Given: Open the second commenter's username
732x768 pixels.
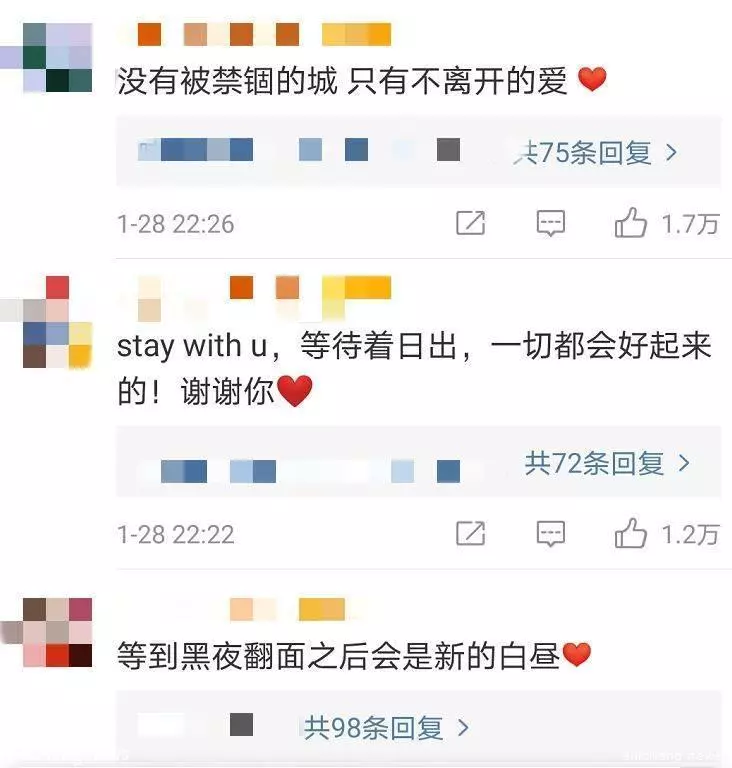Looking at the screenshot, I should [265, 292].
